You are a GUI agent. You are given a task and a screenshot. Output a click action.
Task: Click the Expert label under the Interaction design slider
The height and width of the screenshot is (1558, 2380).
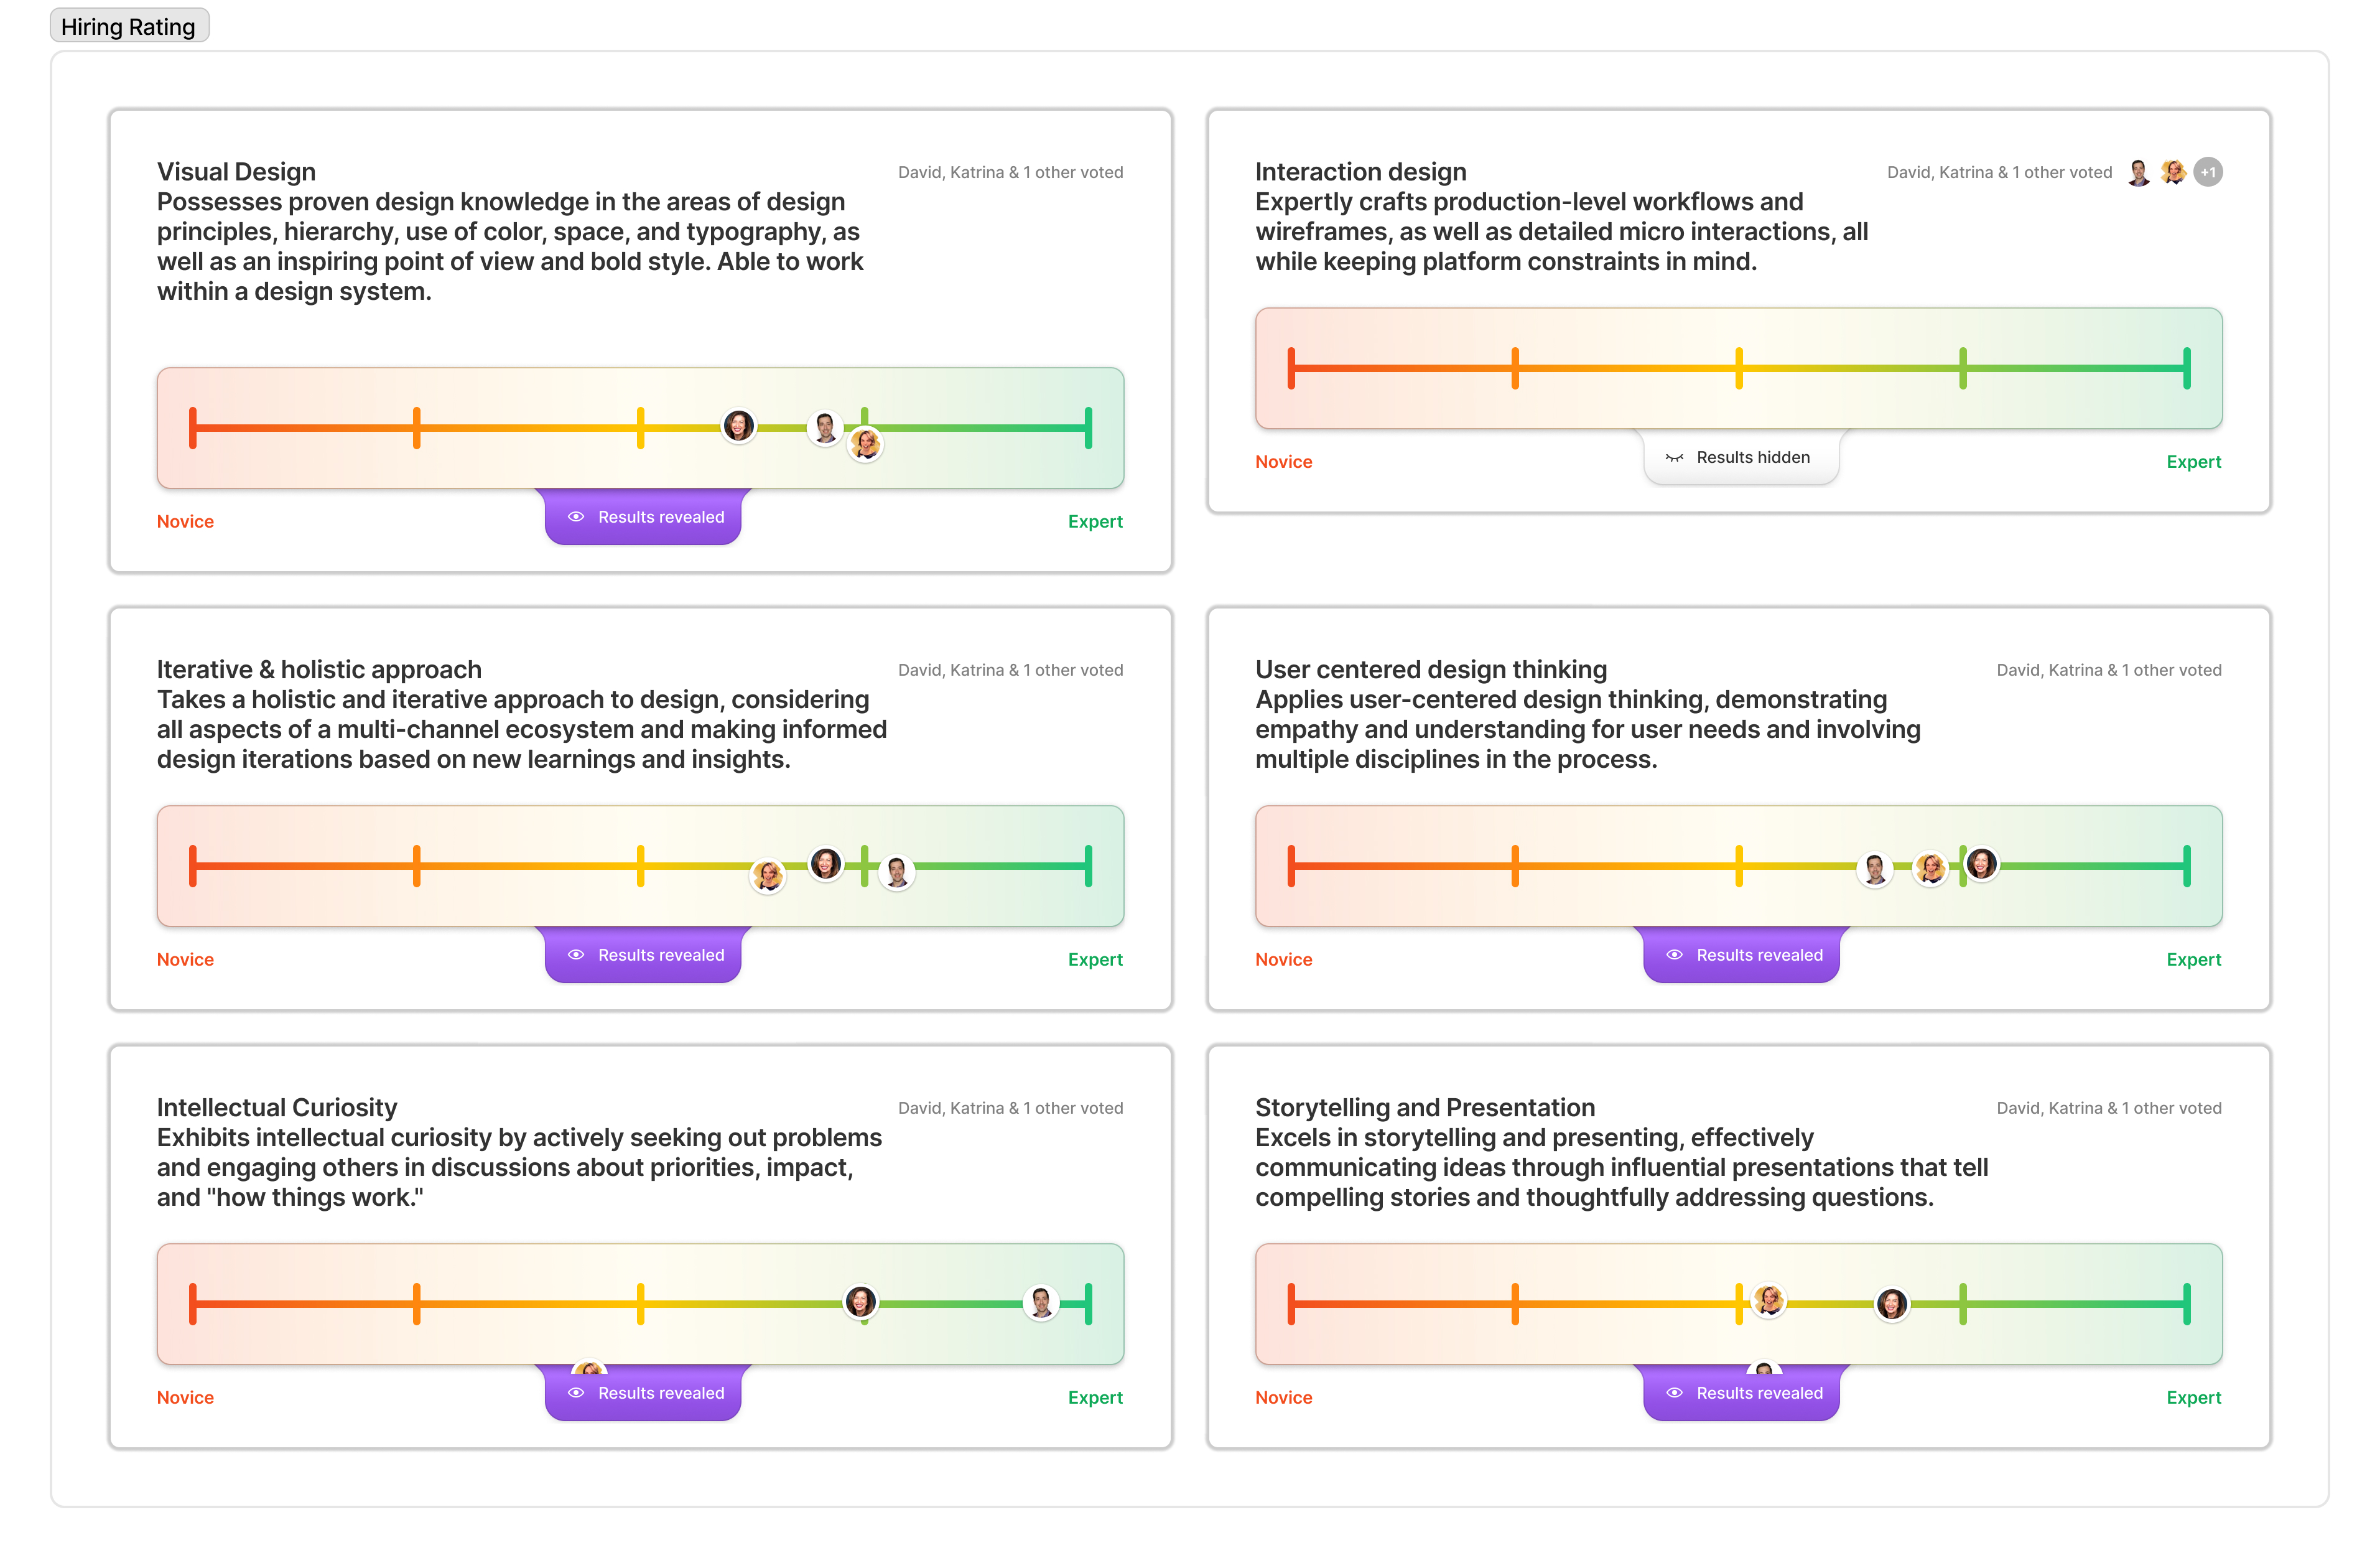(x=2193, y=462)
